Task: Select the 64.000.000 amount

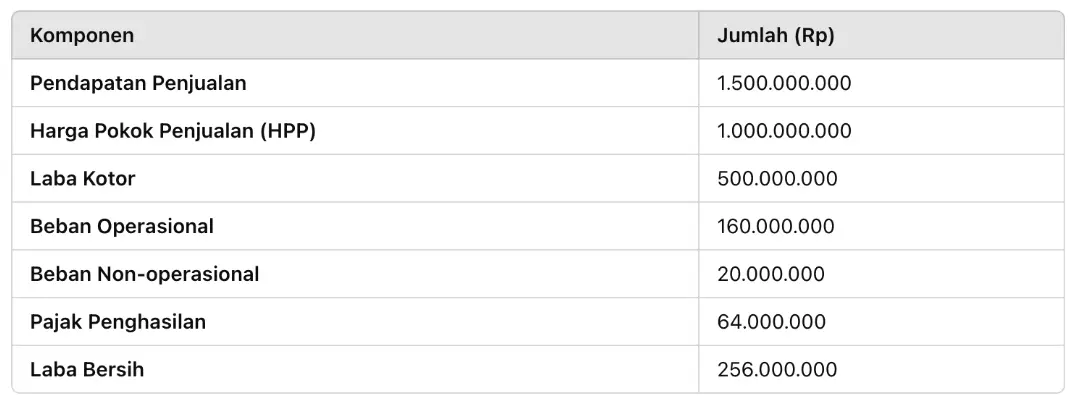Action: (x=771, y=322)
